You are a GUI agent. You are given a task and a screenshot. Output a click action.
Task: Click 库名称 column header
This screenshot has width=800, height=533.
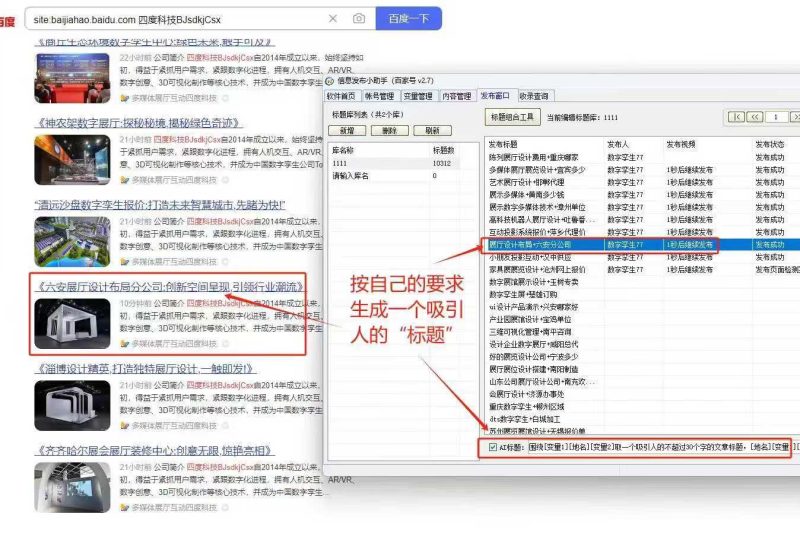(x=343, y=150)
